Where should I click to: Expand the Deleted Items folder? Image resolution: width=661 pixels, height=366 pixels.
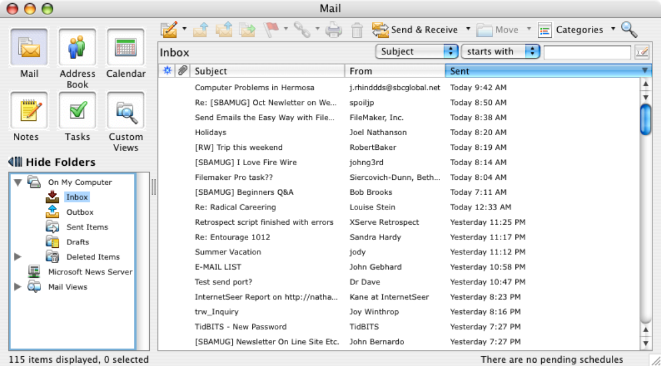tap(17, 256)
